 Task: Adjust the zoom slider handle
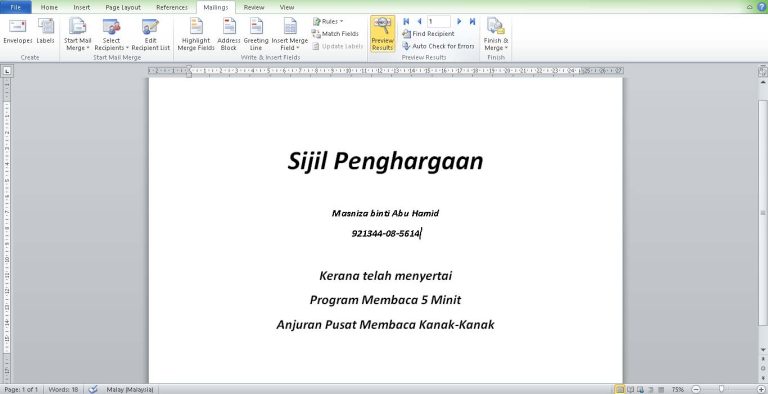point(721,389)
